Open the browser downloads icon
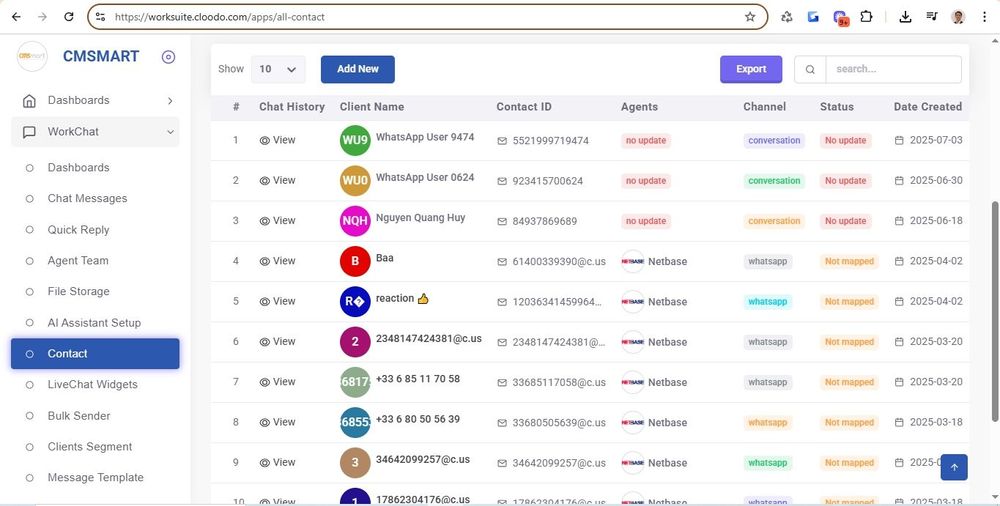Screen dimensions: 1000x506 905,17
